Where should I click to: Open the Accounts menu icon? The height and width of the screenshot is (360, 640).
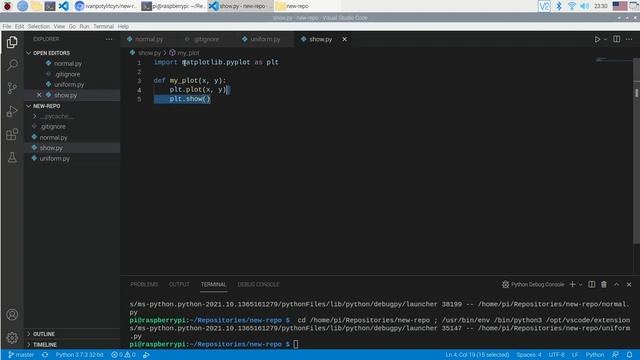click(12, 314)
